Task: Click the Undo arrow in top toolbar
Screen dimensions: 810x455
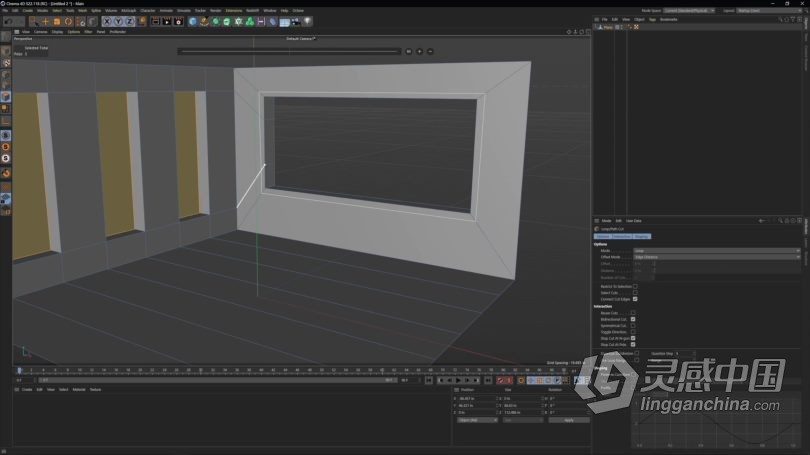Action: tap(8, 22)
